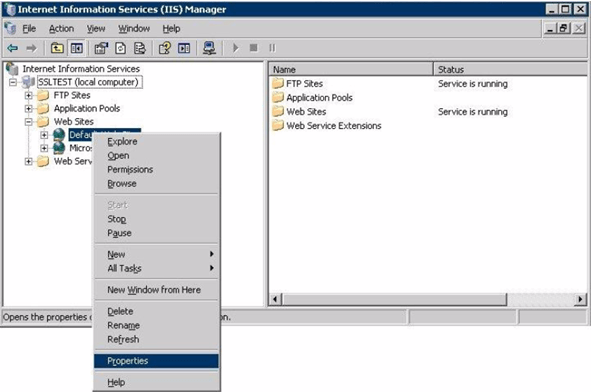
Task: Click the SSLTEST computer icon in the tree
Action: tap(29, 82)
